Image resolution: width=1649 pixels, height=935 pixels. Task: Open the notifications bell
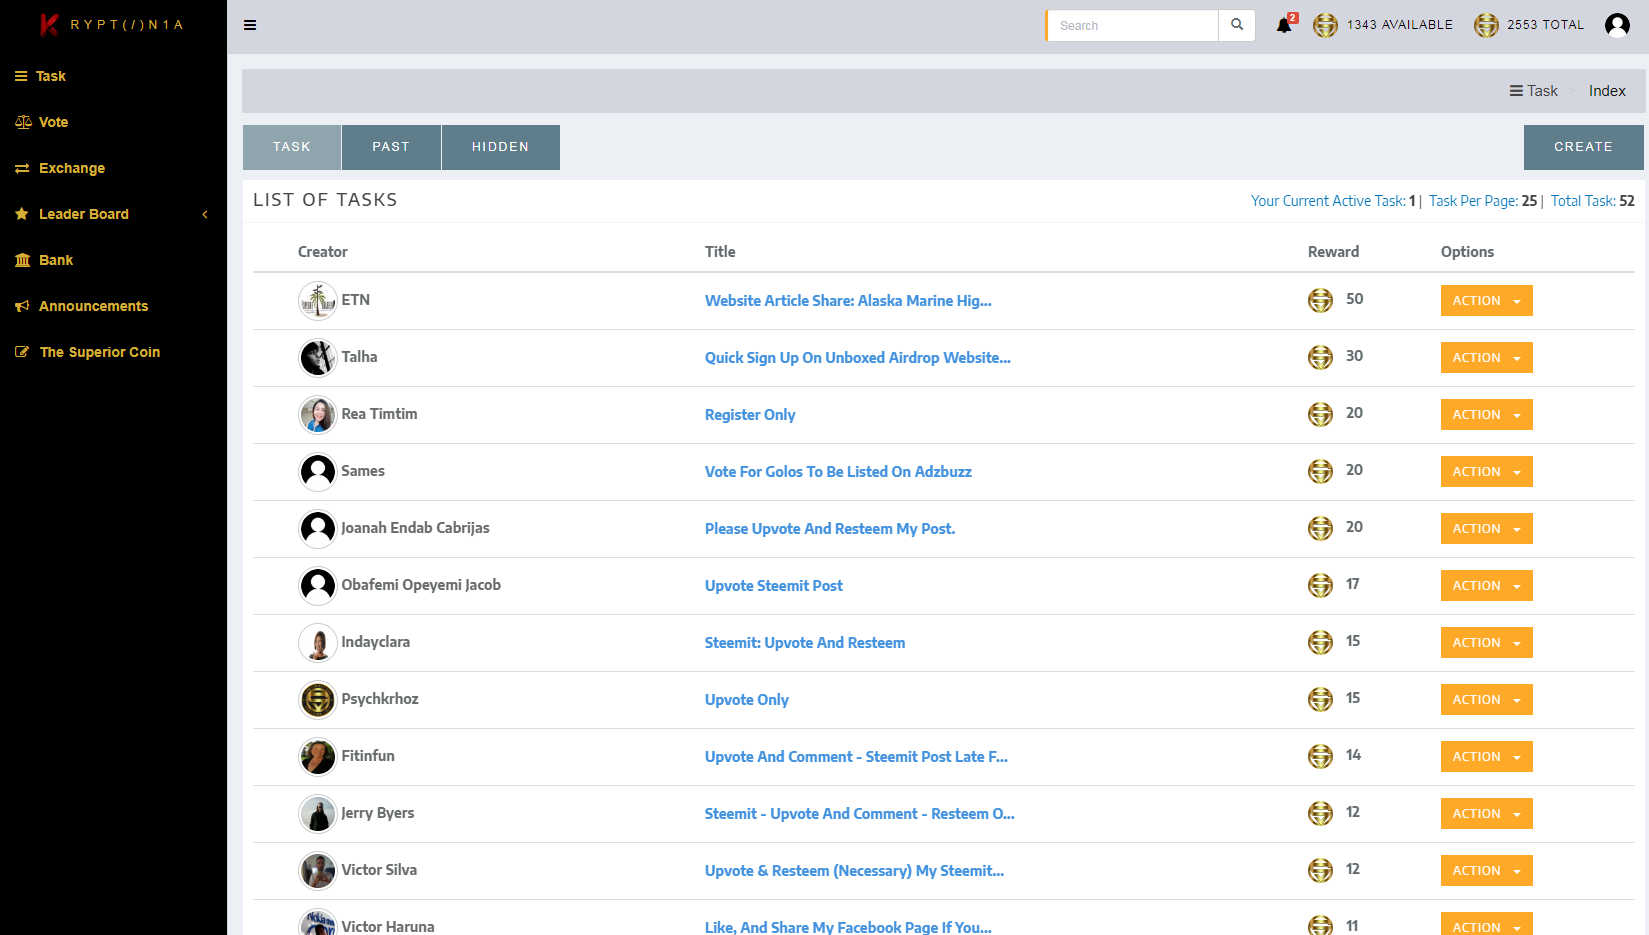click(1284, 25)
